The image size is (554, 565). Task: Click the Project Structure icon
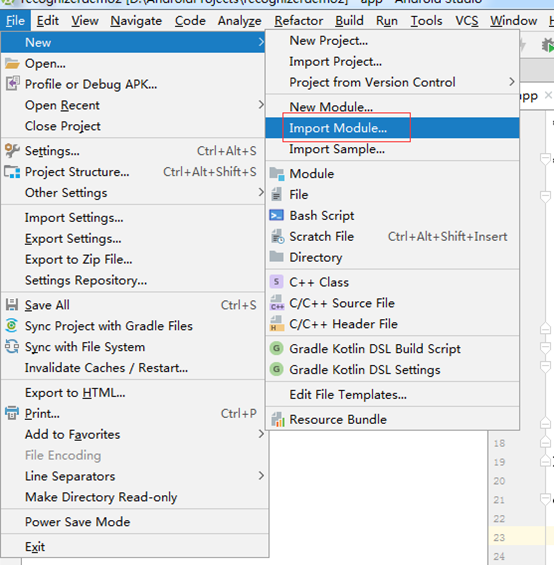coord(12,172)
